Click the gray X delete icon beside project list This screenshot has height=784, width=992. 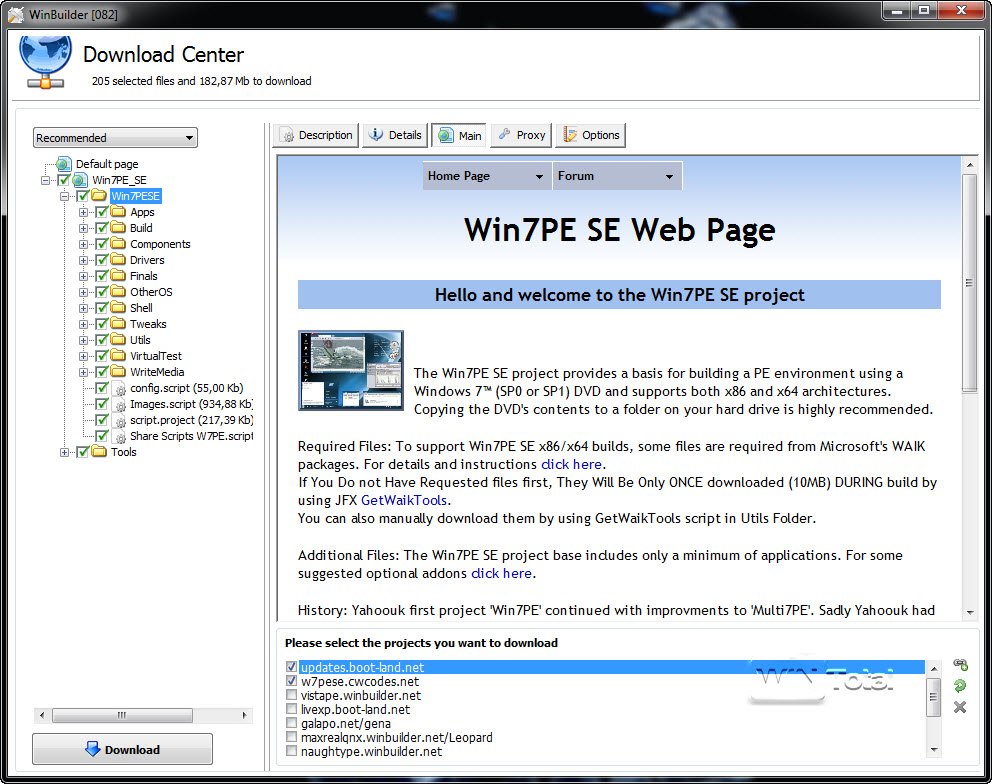coord(960,707)
